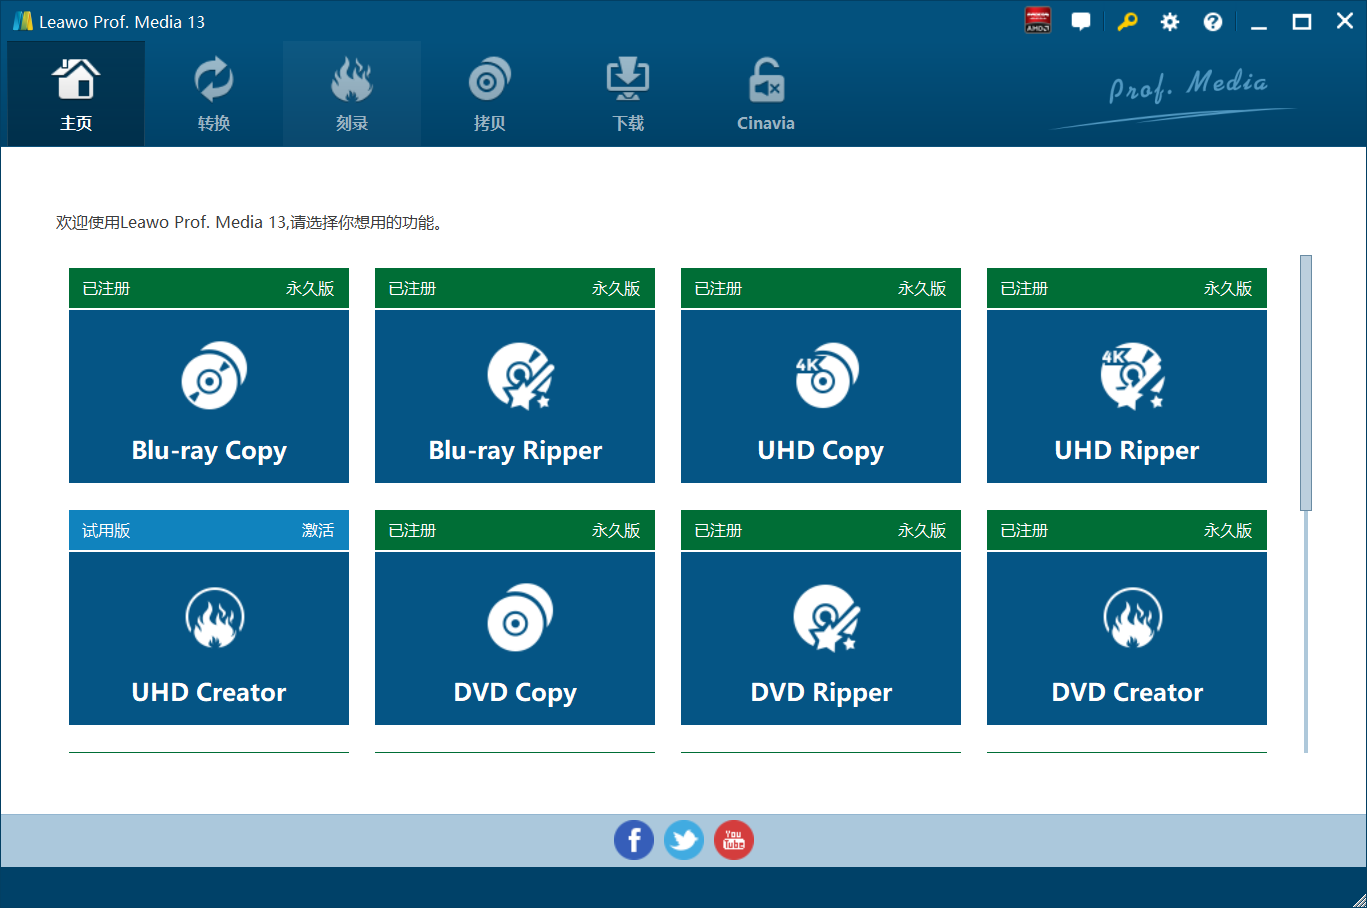1367x908 pixels.
Task: Launch the Blu-ray Copy module
Action: tap(209, 397)
